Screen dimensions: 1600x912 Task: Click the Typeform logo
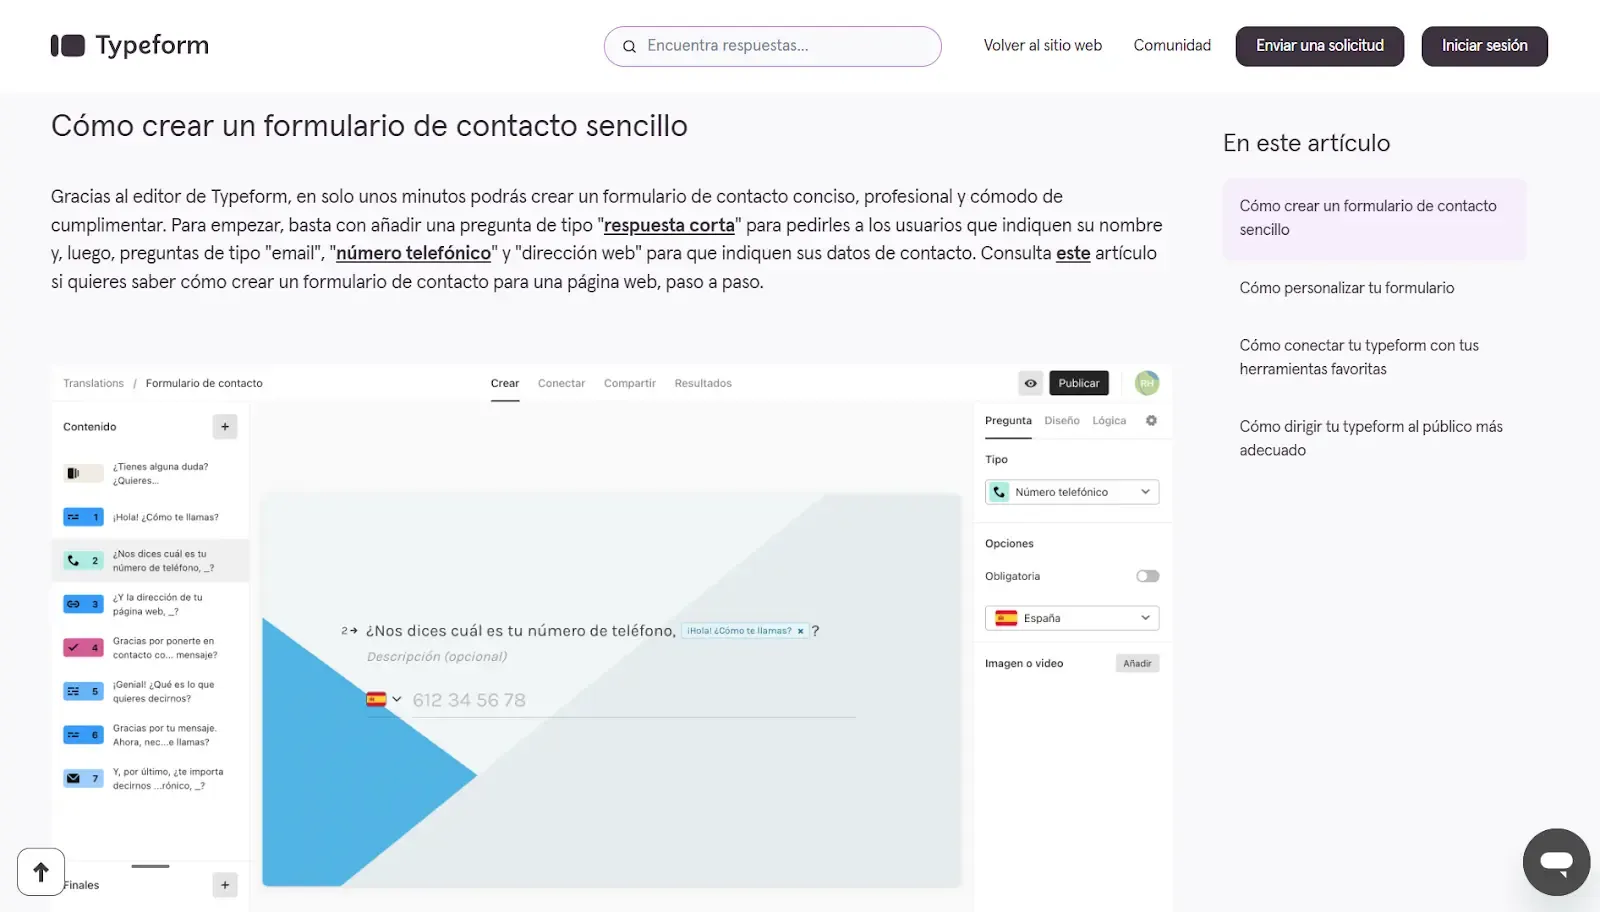tap(130, 46)
